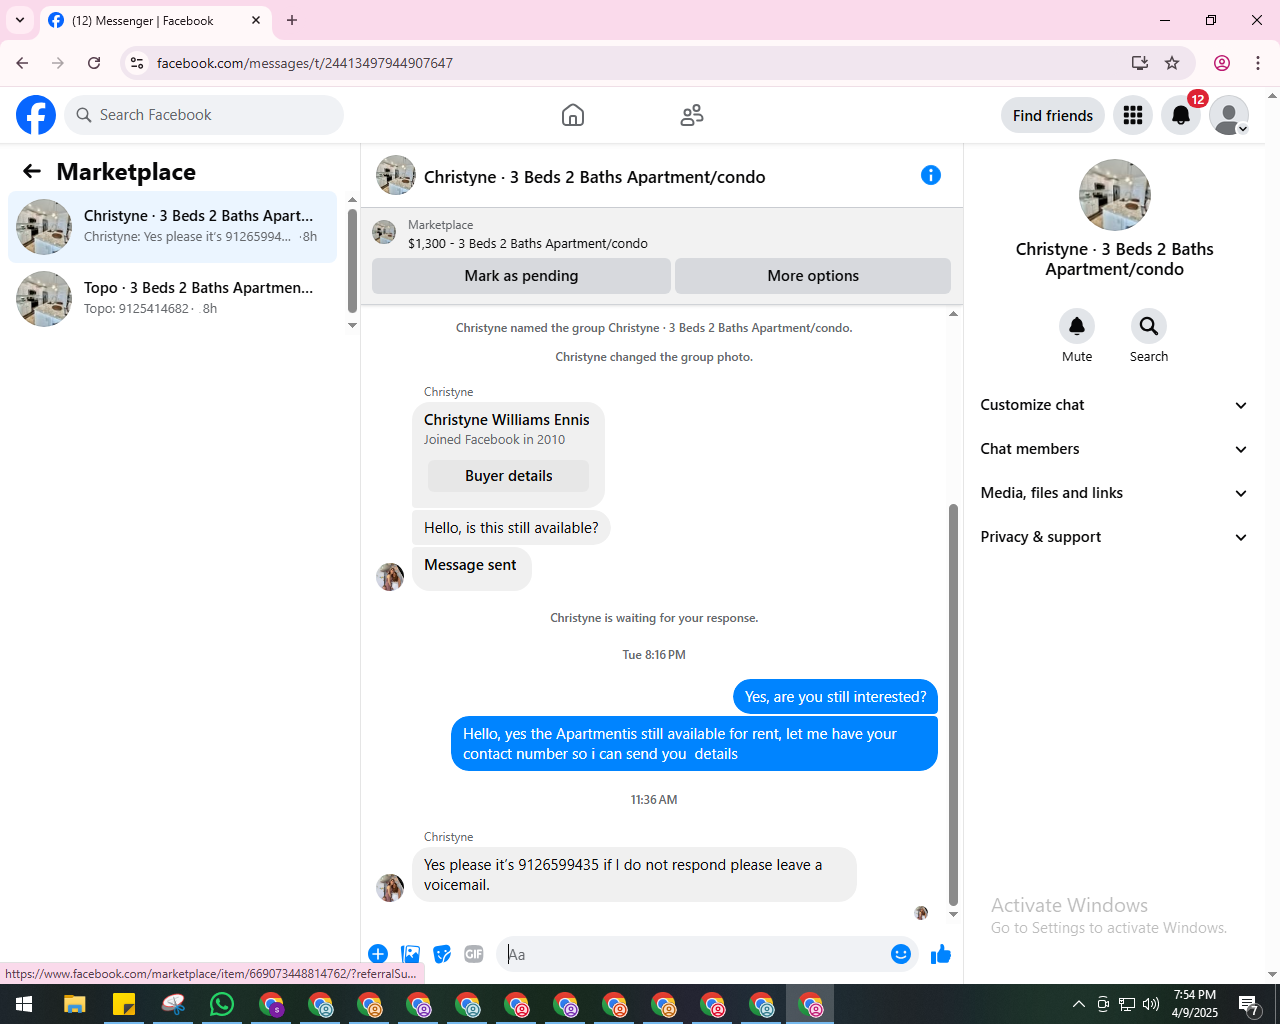Choose a sticker from the composer
The width and height of the screenshot is (1280, 1024).
pyautogui.click(x=442, y=954)
